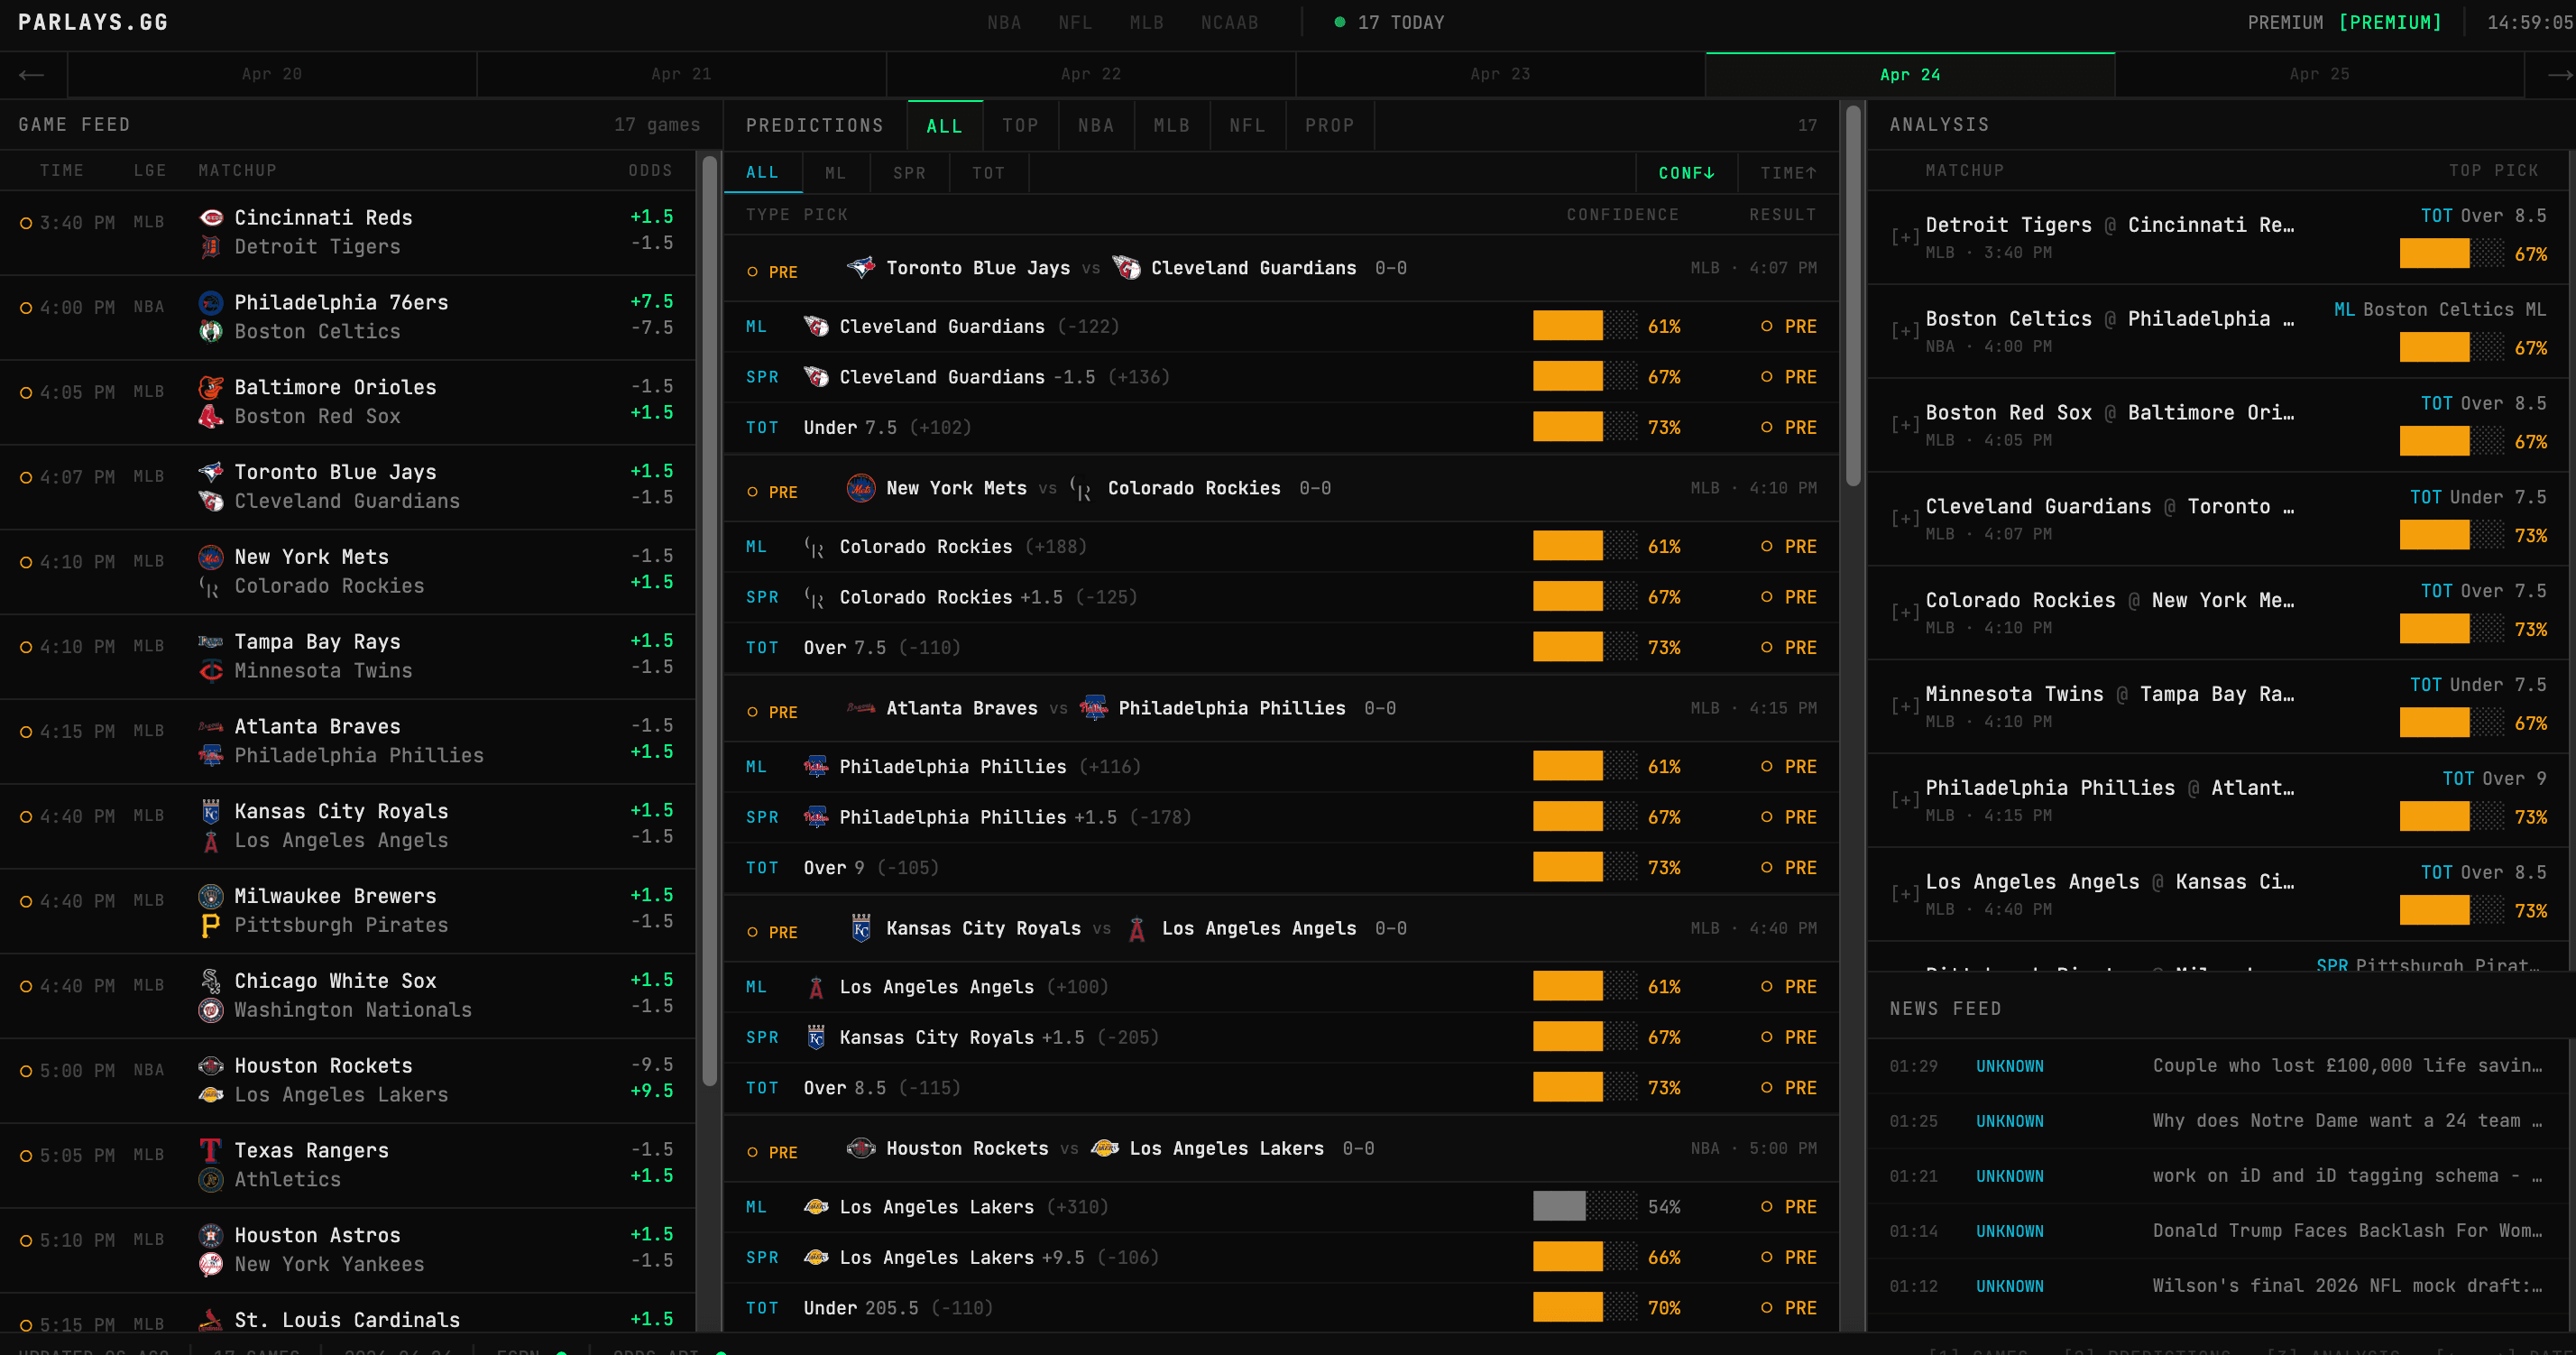Screen dimensions: 2576x1355
Task: Click the Philadelphia 76ers logo
Action: coord(210,303)
